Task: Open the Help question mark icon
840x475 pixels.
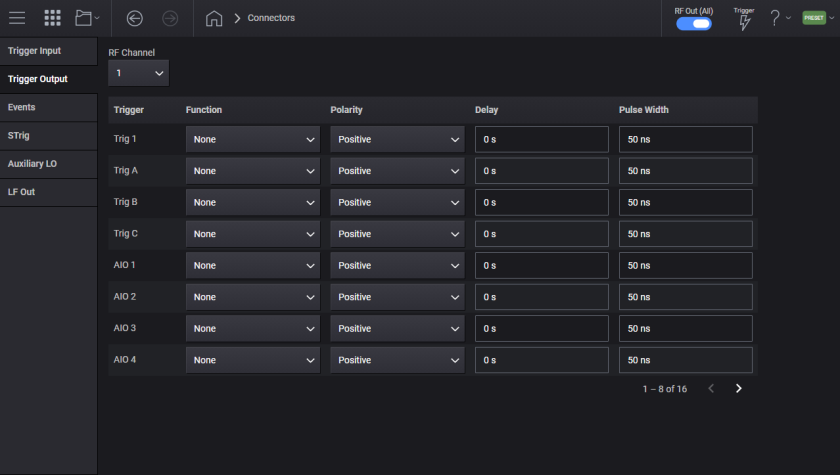Action: (x=774, y=18)
